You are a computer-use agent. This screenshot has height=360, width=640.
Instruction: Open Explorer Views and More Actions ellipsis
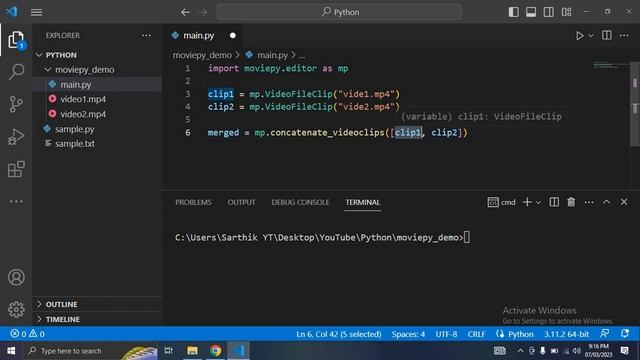click(147, 36)
